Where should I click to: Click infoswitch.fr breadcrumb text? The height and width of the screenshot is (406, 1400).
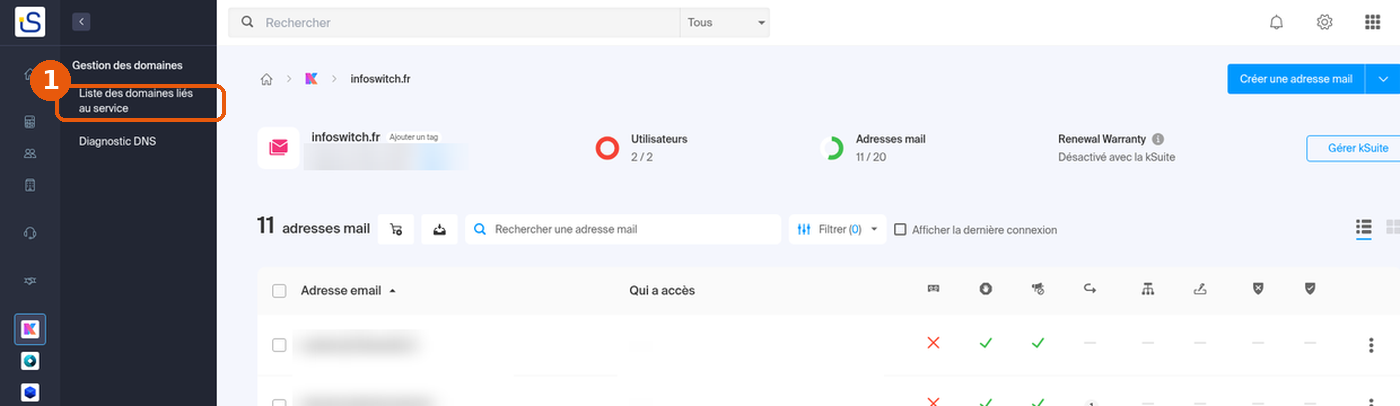click(381, 79)
